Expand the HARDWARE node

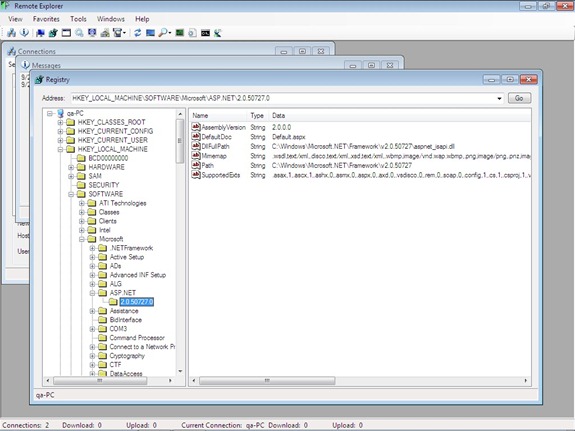click(71, 167)
